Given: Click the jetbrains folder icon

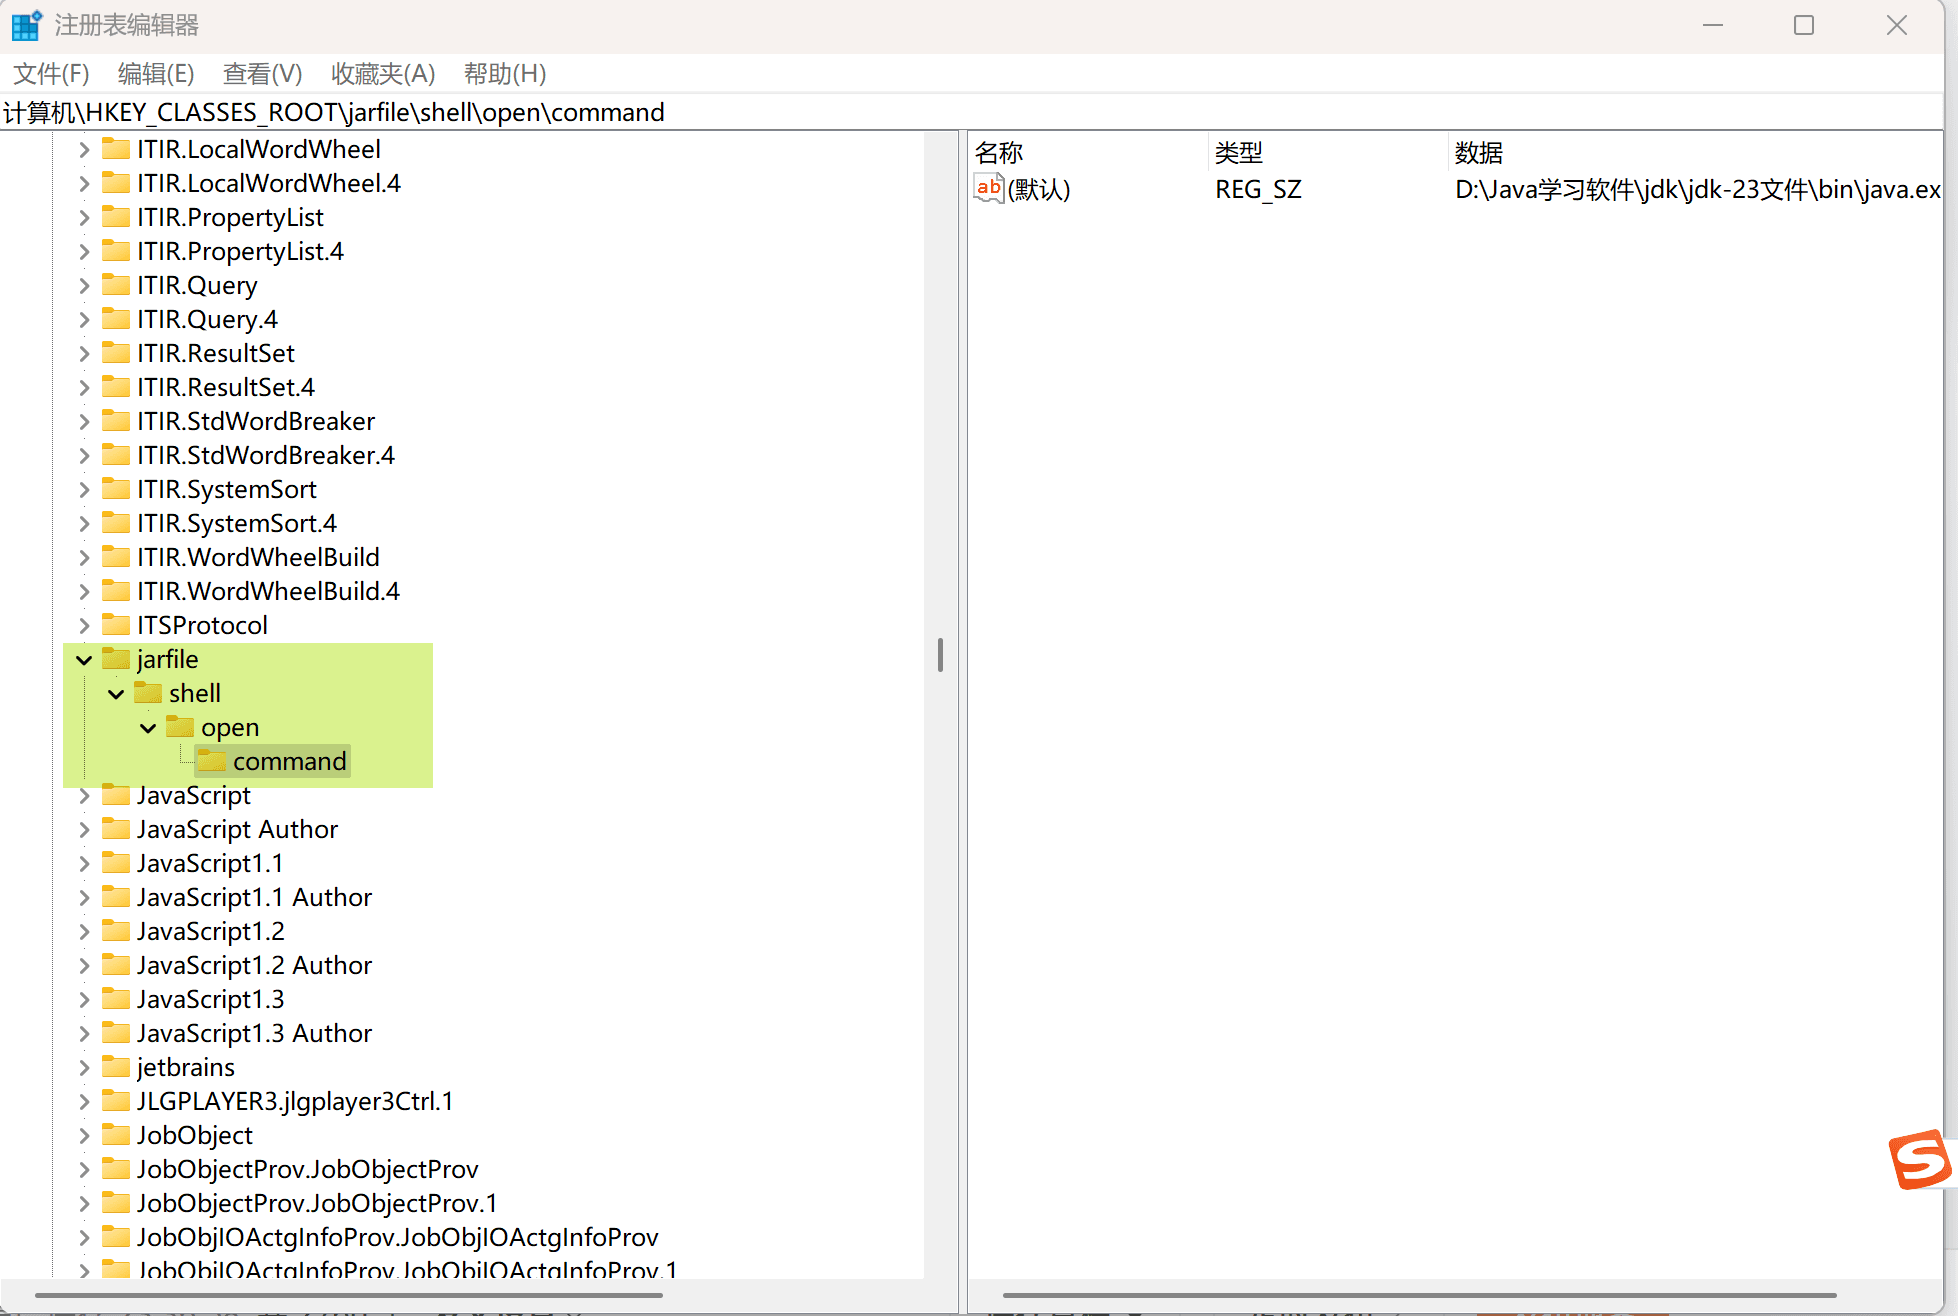Looking at the screenshot, I should 116,1067.
